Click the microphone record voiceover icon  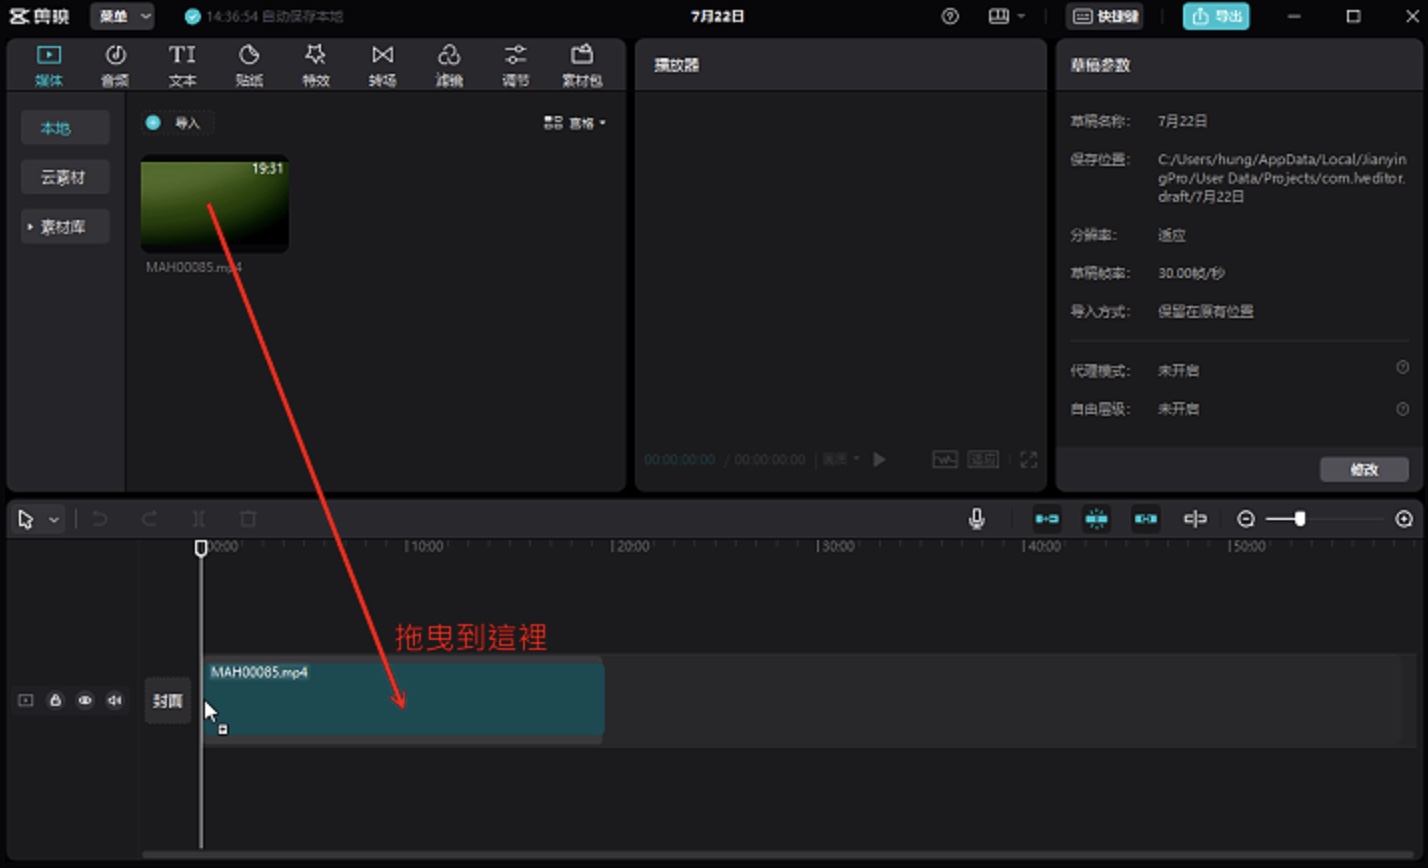(977, 519)
